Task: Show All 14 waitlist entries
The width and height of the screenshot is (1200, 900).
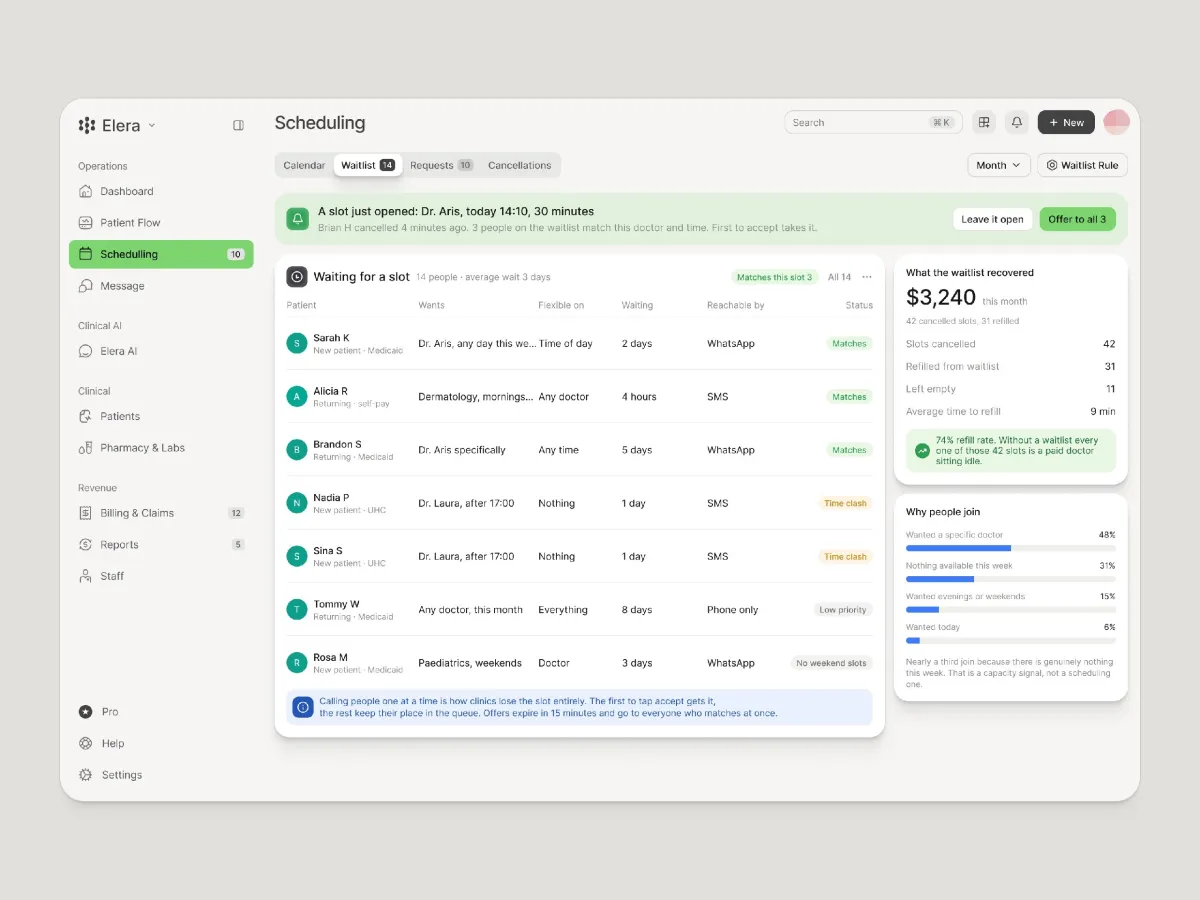Action: (840, 277)
